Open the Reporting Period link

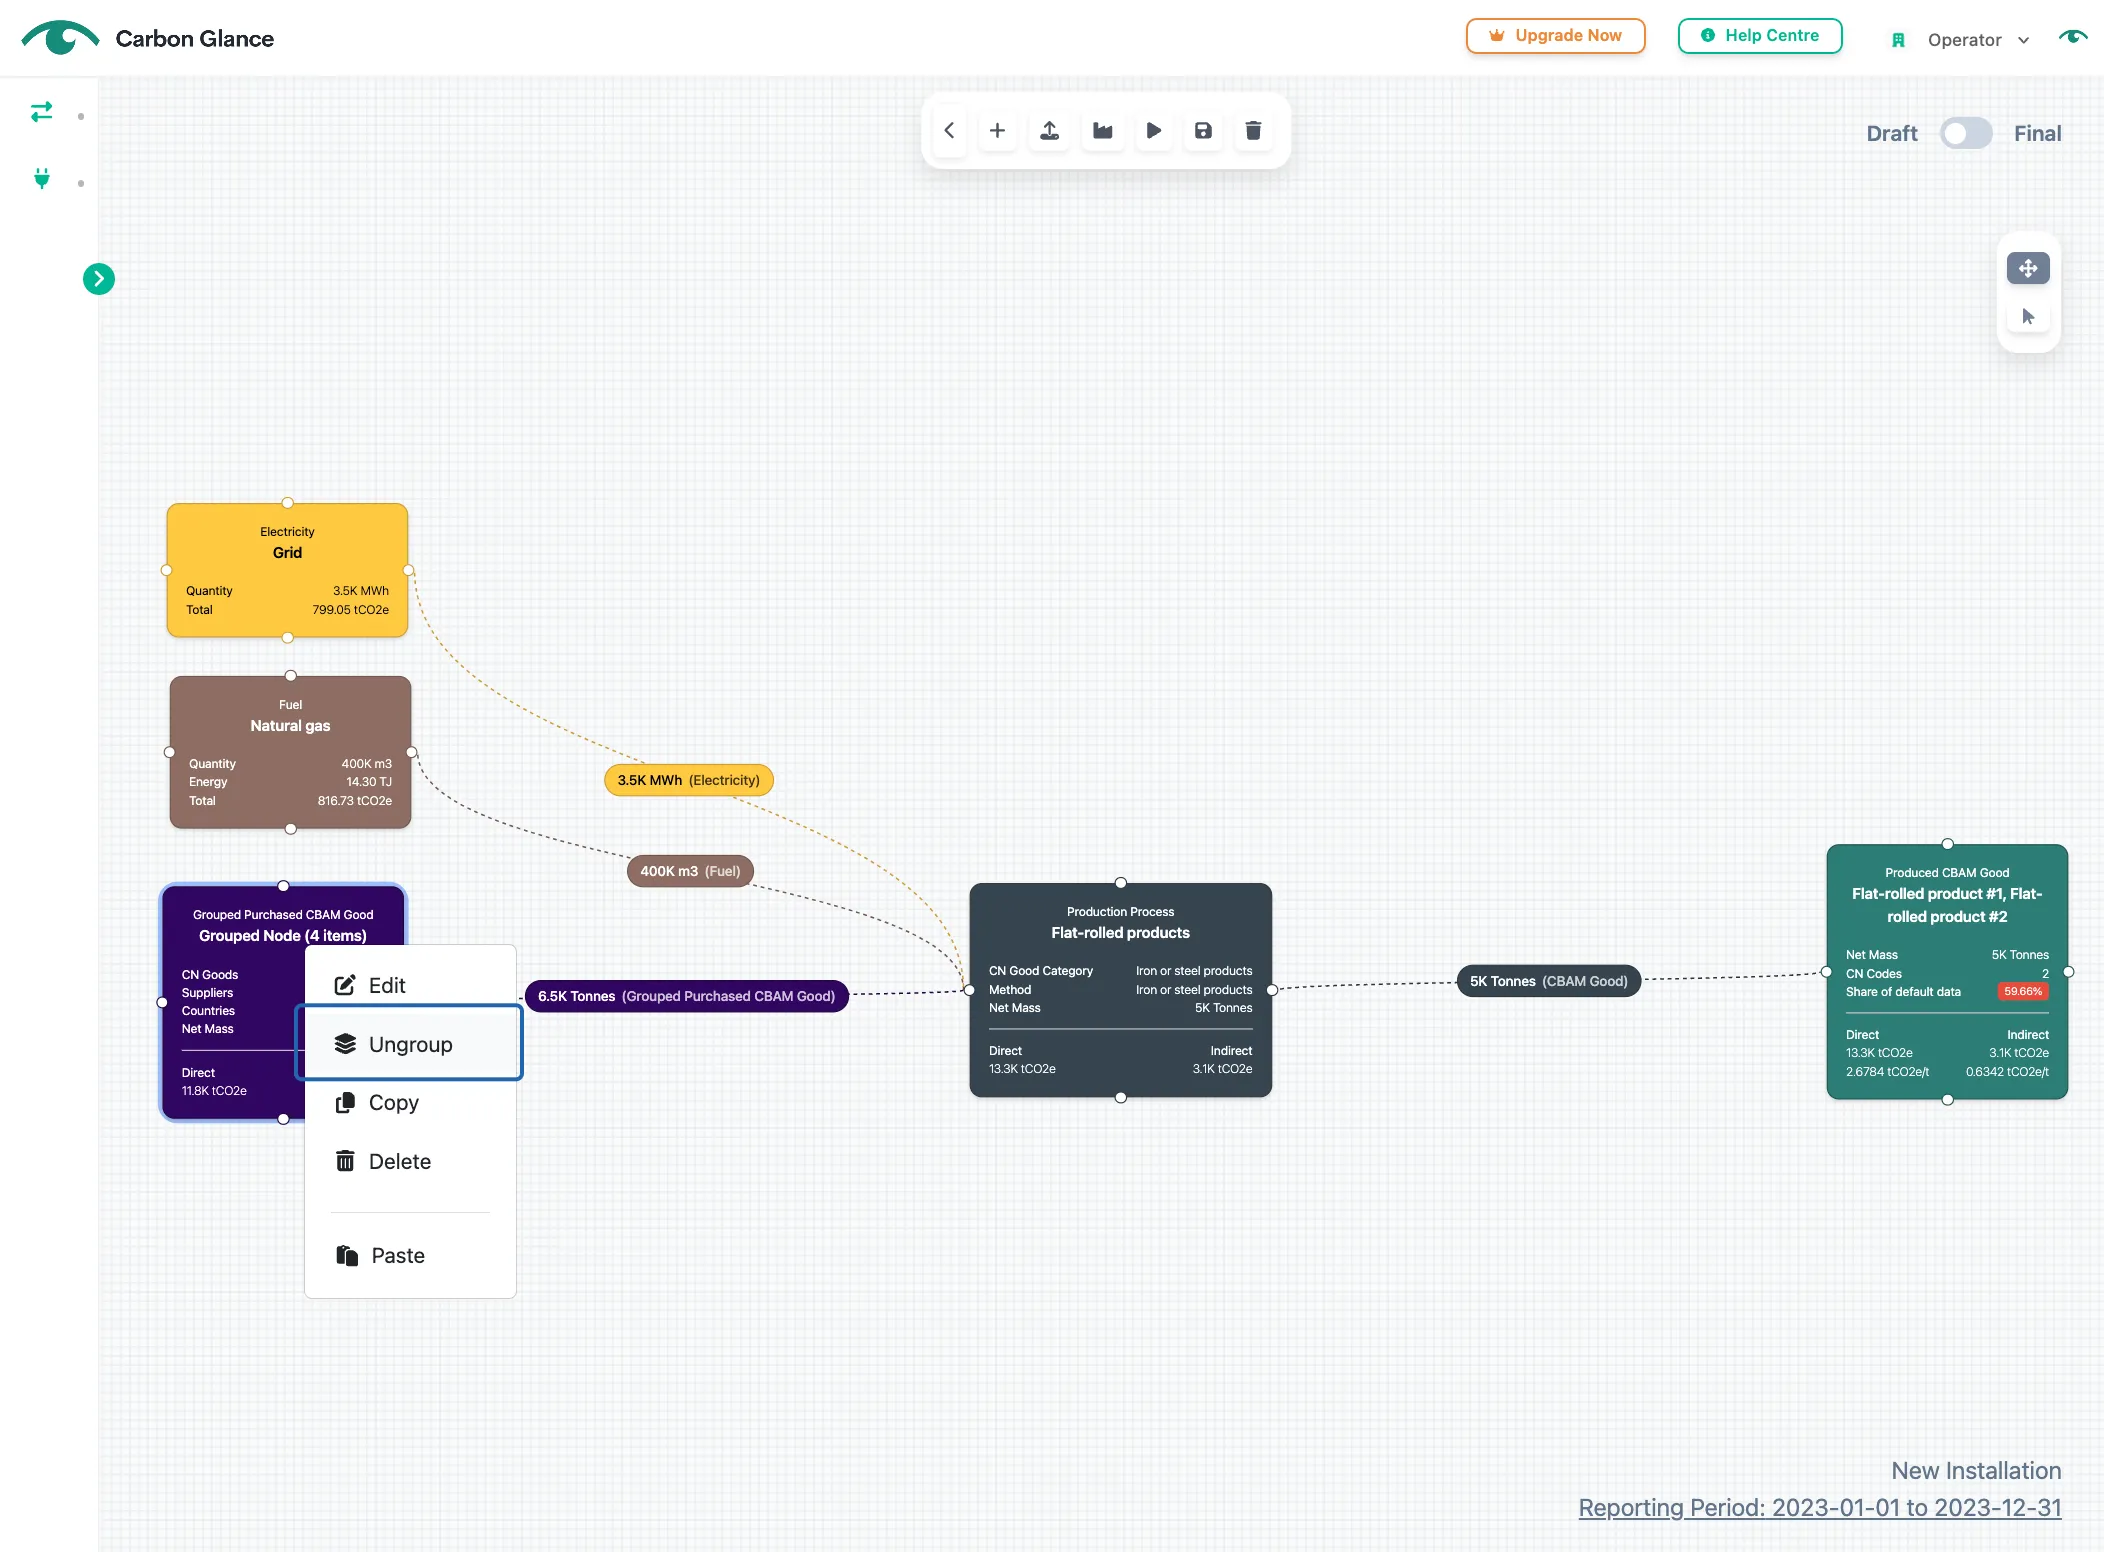coord(1820,1507)
